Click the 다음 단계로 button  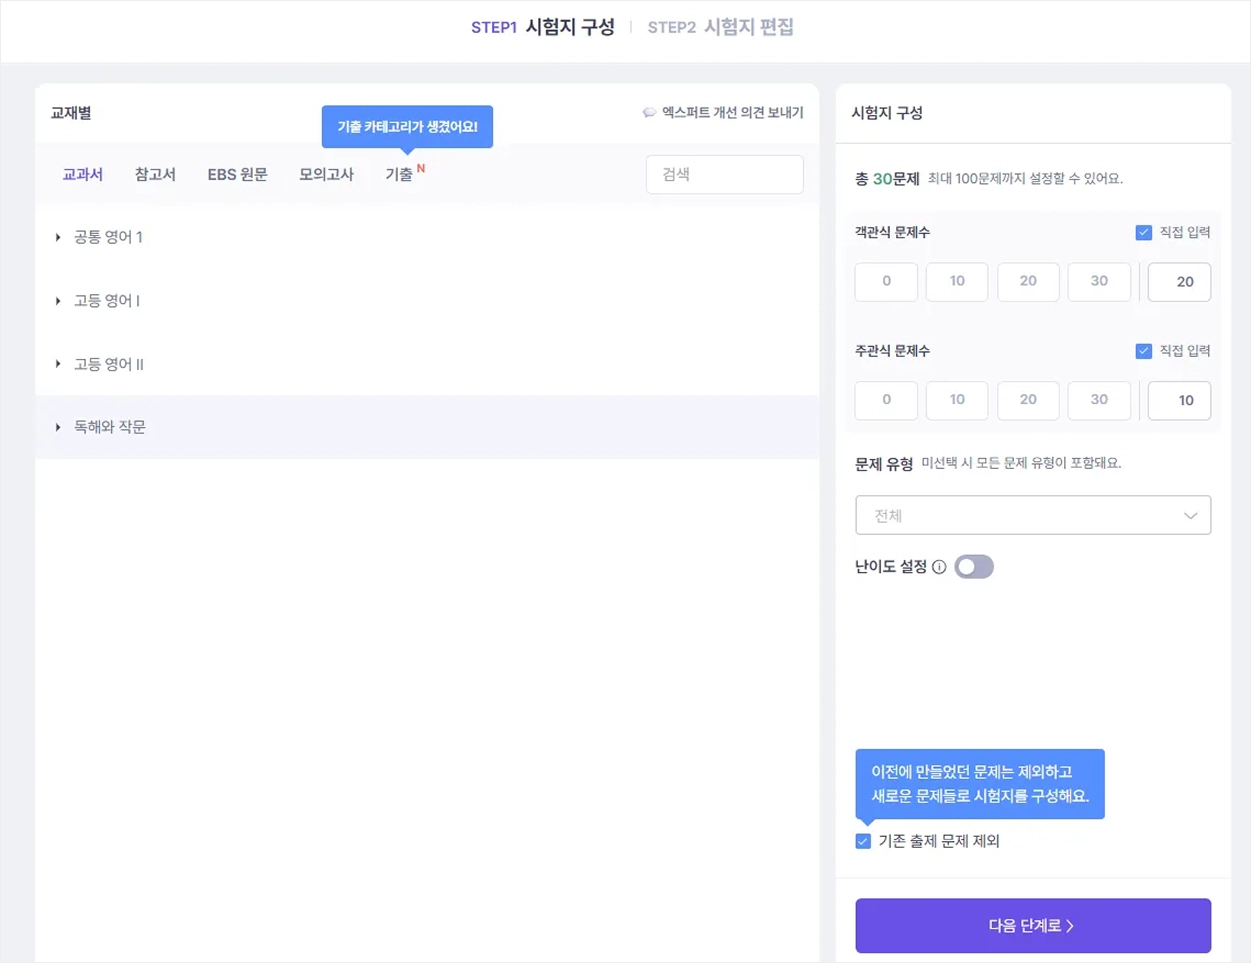click(1033, 926)
